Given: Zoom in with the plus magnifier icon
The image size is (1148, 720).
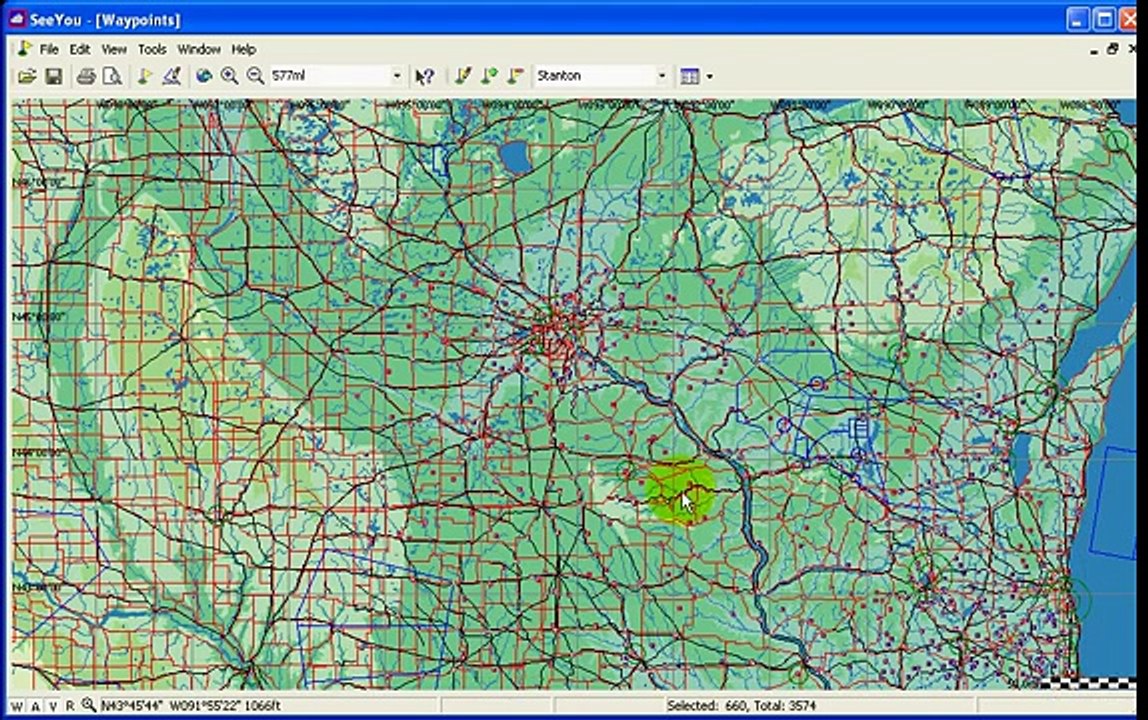Looking at the screenshot, I should 229,75.
